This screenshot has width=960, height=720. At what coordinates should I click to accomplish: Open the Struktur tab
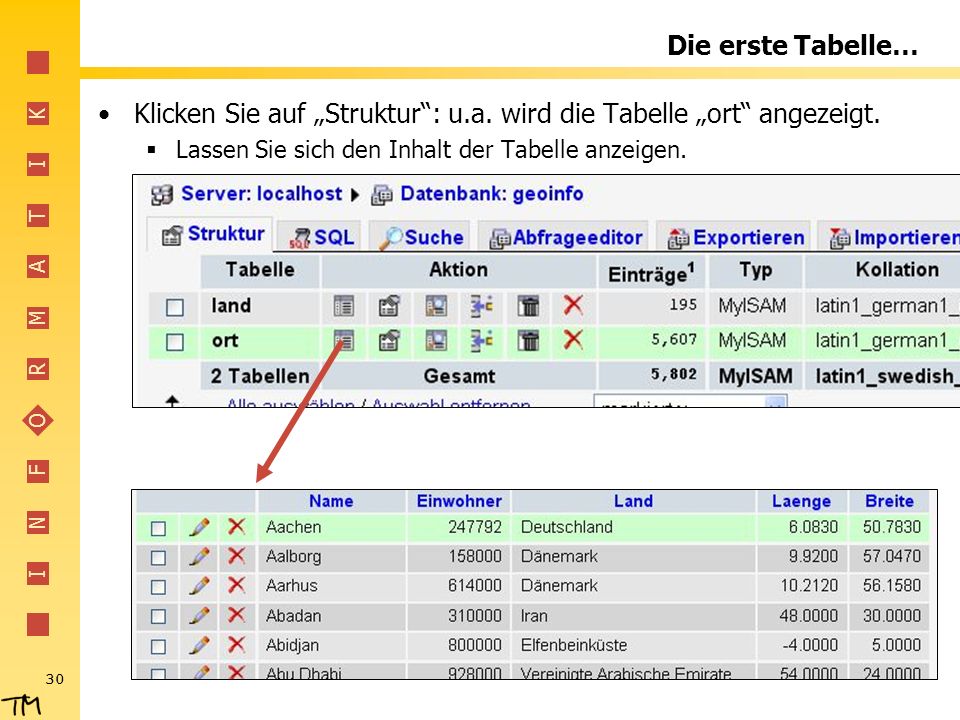212,234
